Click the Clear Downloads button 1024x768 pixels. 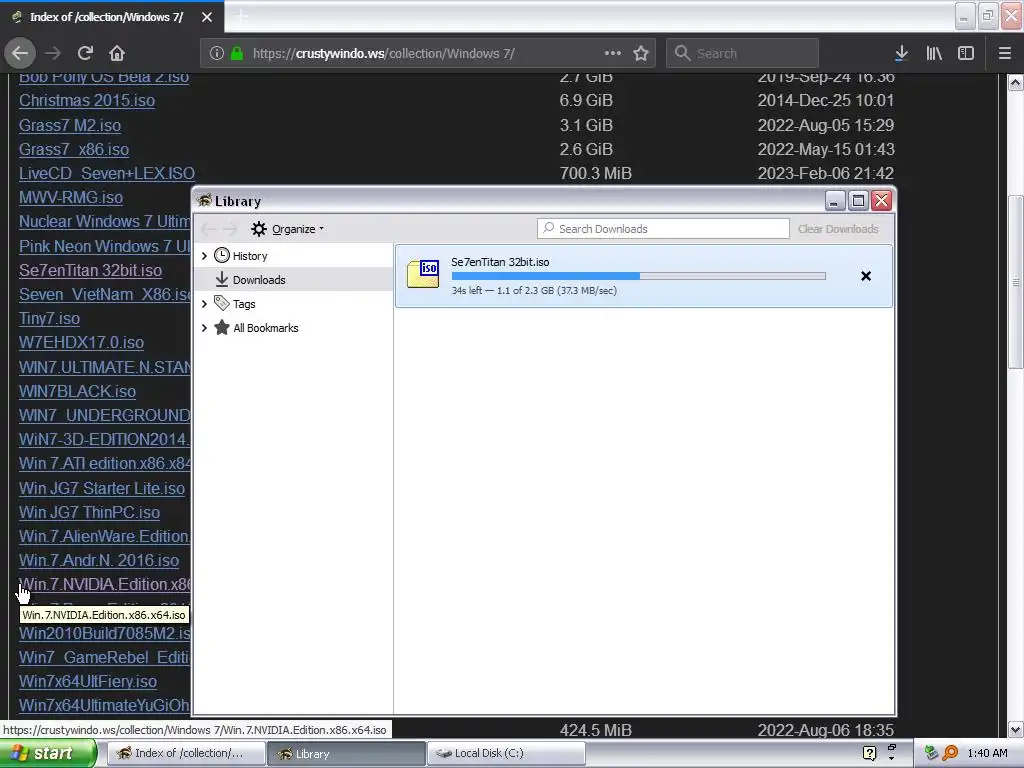coord(838,229)
